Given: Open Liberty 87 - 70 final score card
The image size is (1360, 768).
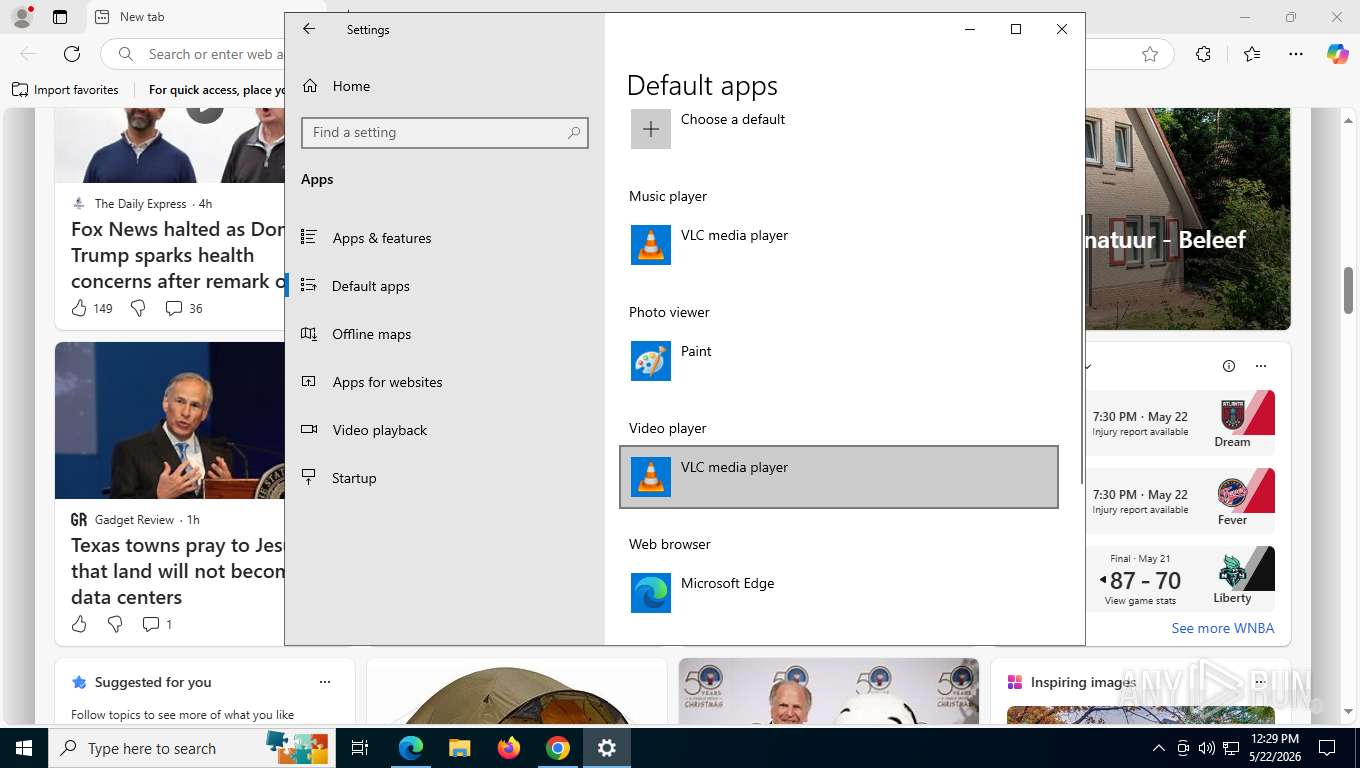Looking at the screenshot, I should 1180,579.
